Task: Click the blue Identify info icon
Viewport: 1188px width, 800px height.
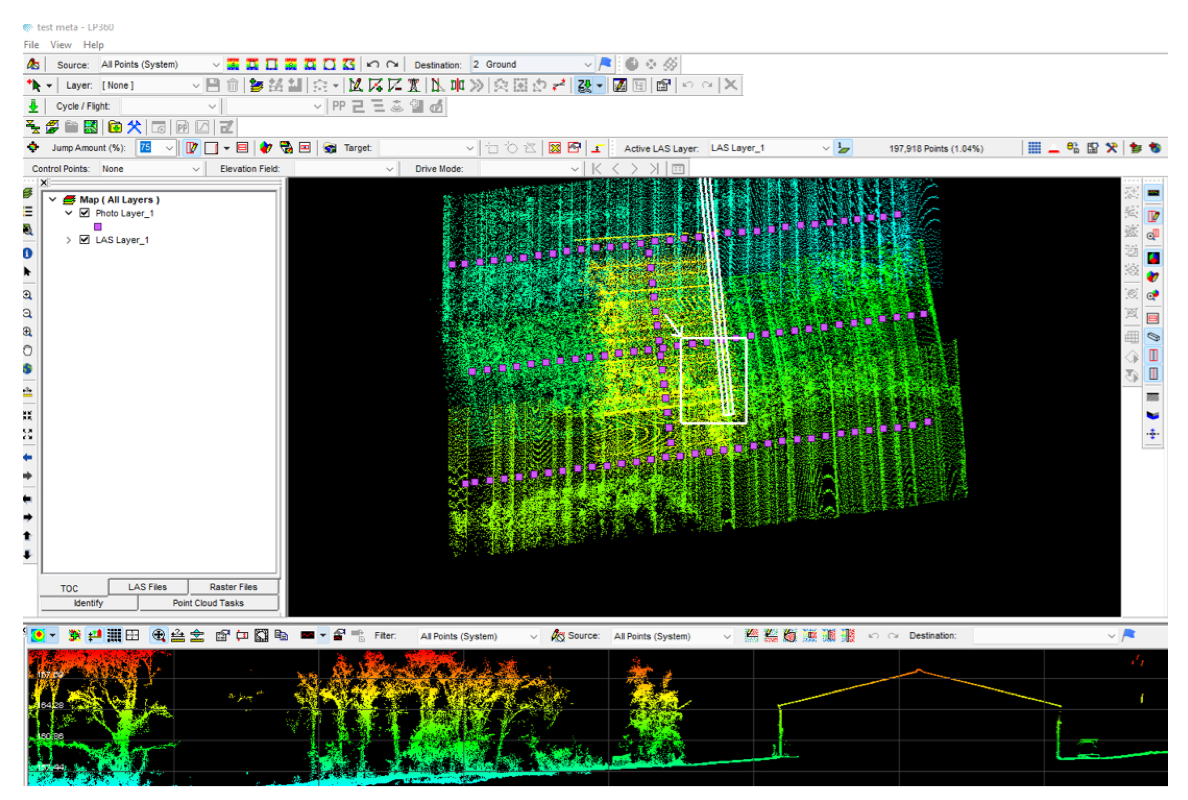Action: coord(27,253)
